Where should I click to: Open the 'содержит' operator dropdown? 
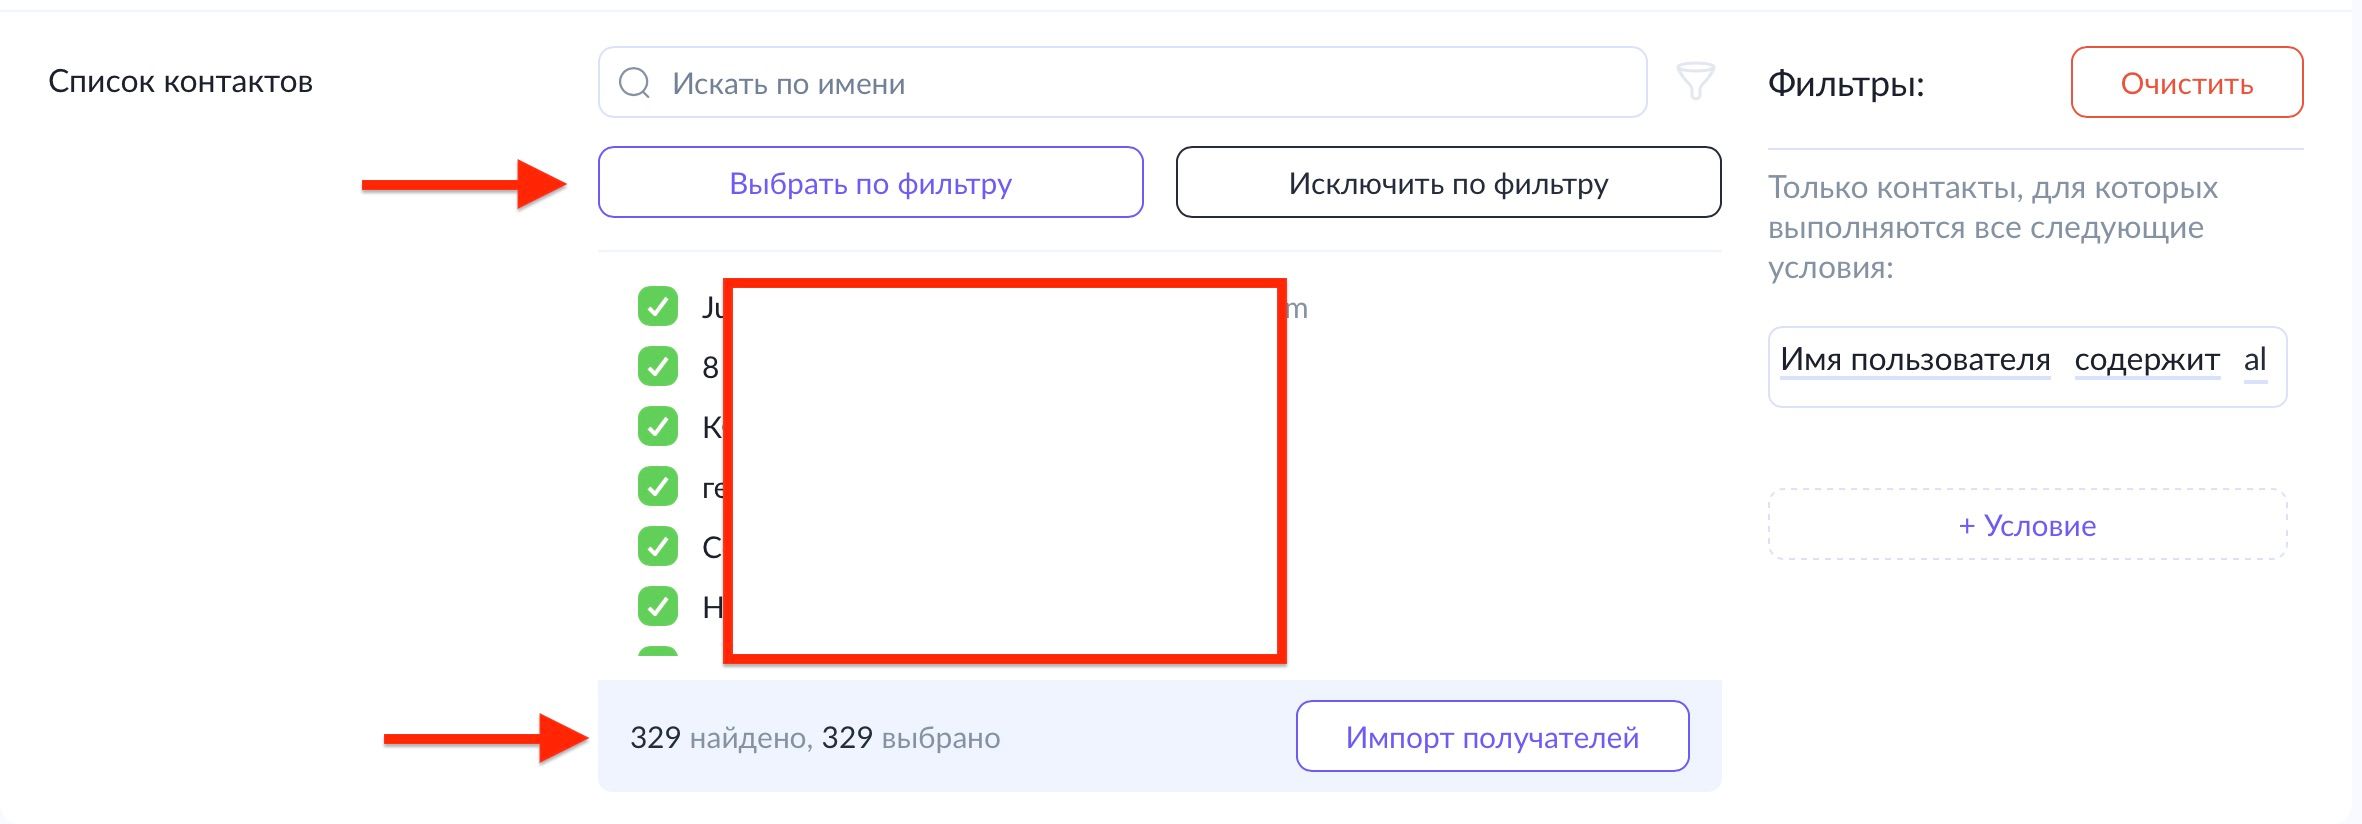point(2147,360)
